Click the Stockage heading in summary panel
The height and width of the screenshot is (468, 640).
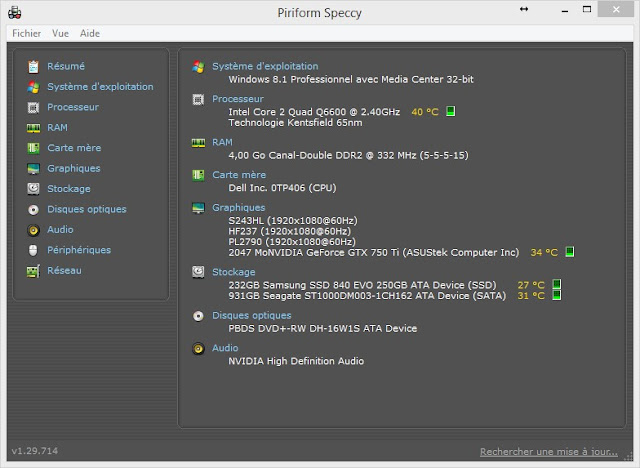[x=234, y=272]
